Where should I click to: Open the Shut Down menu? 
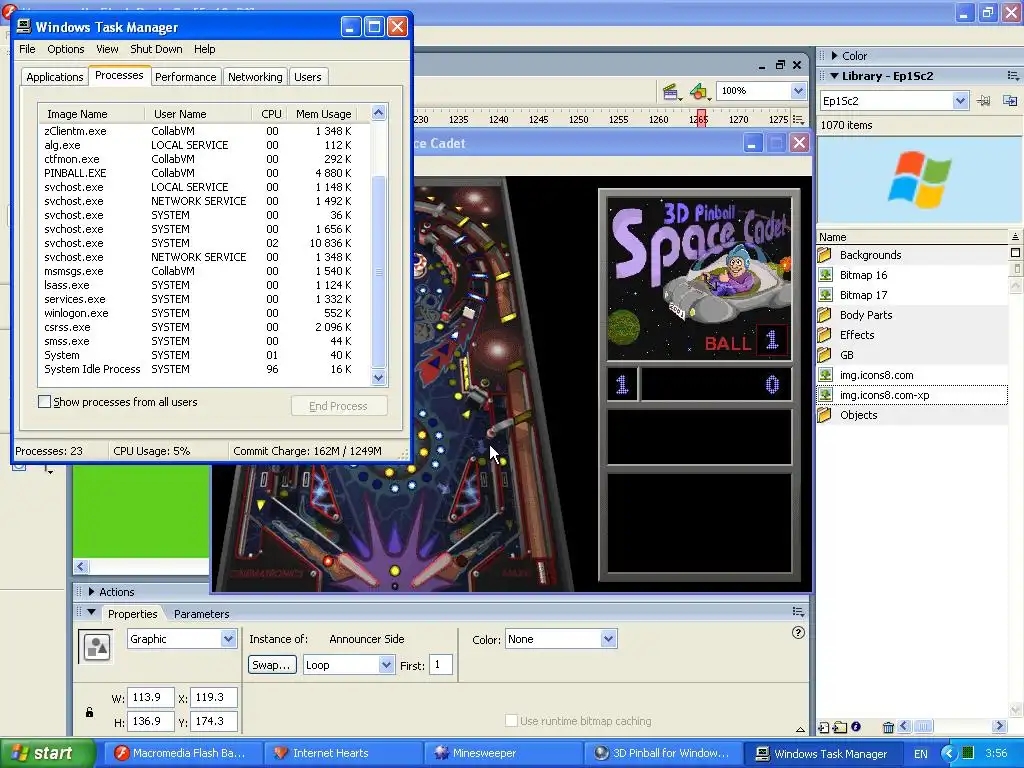pos(156,49)
